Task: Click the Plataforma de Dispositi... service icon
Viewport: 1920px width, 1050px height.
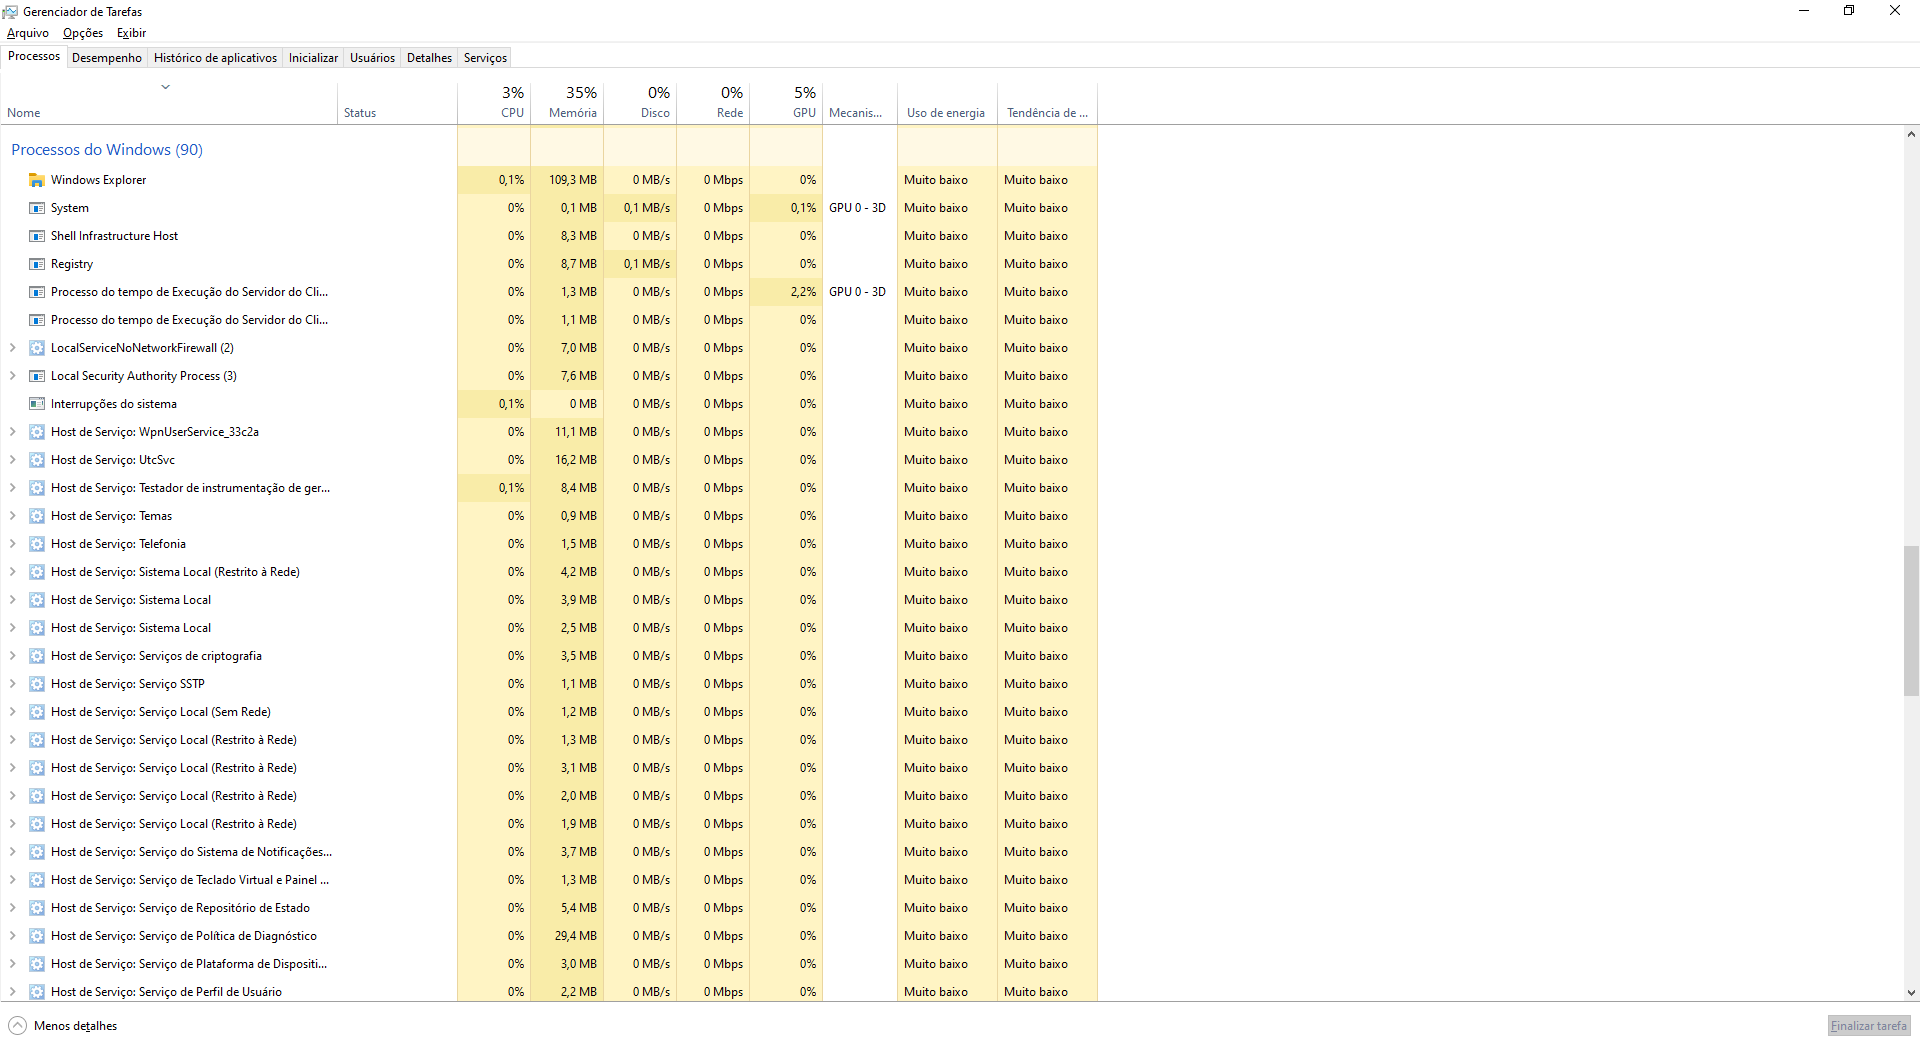Action: (x=37, y=964)
